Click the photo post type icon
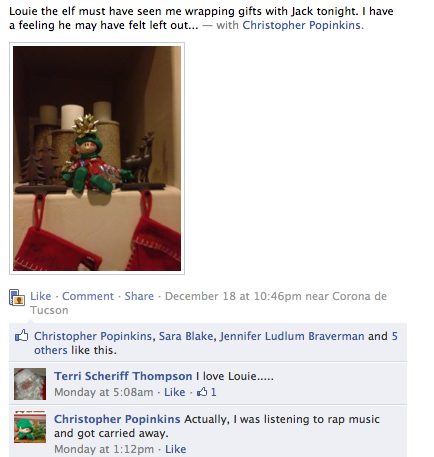Image resolution: width=434 pixels, height=457 pixels. point(17,297)
